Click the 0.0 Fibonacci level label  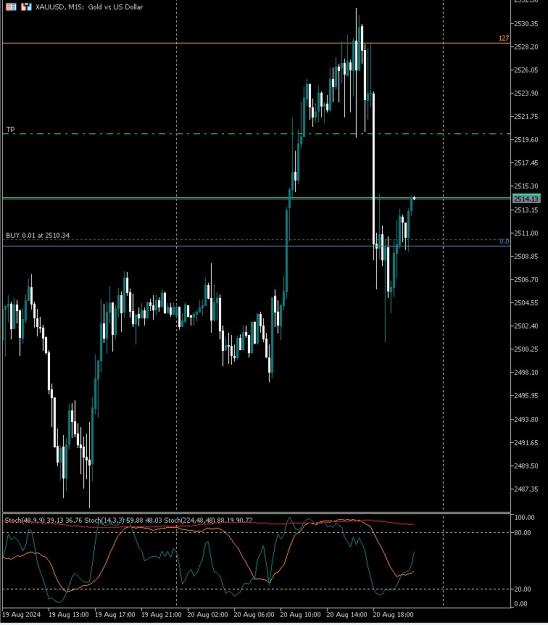tap(504, 242)
